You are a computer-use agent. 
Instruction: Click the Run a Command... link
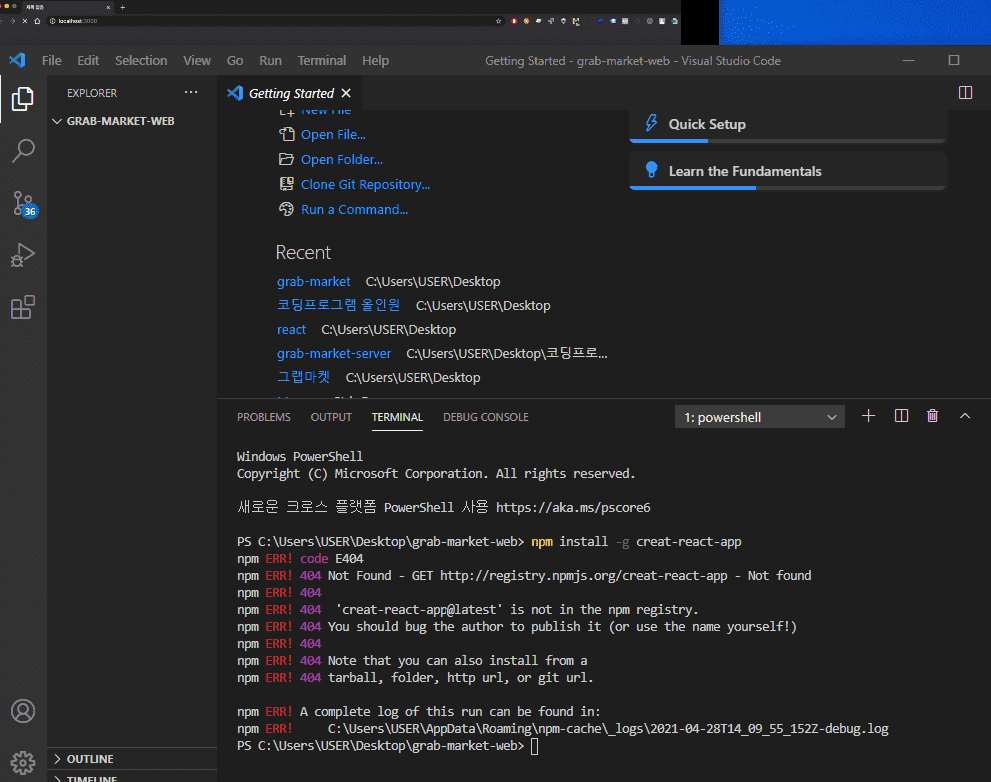coord(355,209)
